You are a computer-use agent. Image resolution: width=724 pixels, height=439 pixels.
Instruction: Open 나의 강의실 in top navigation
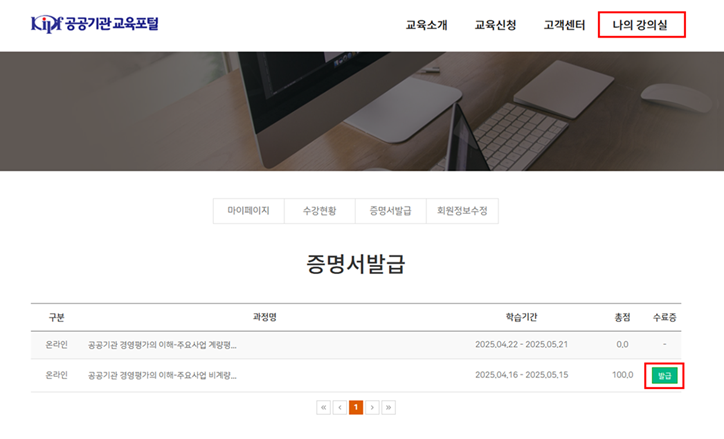click(641, 25)
